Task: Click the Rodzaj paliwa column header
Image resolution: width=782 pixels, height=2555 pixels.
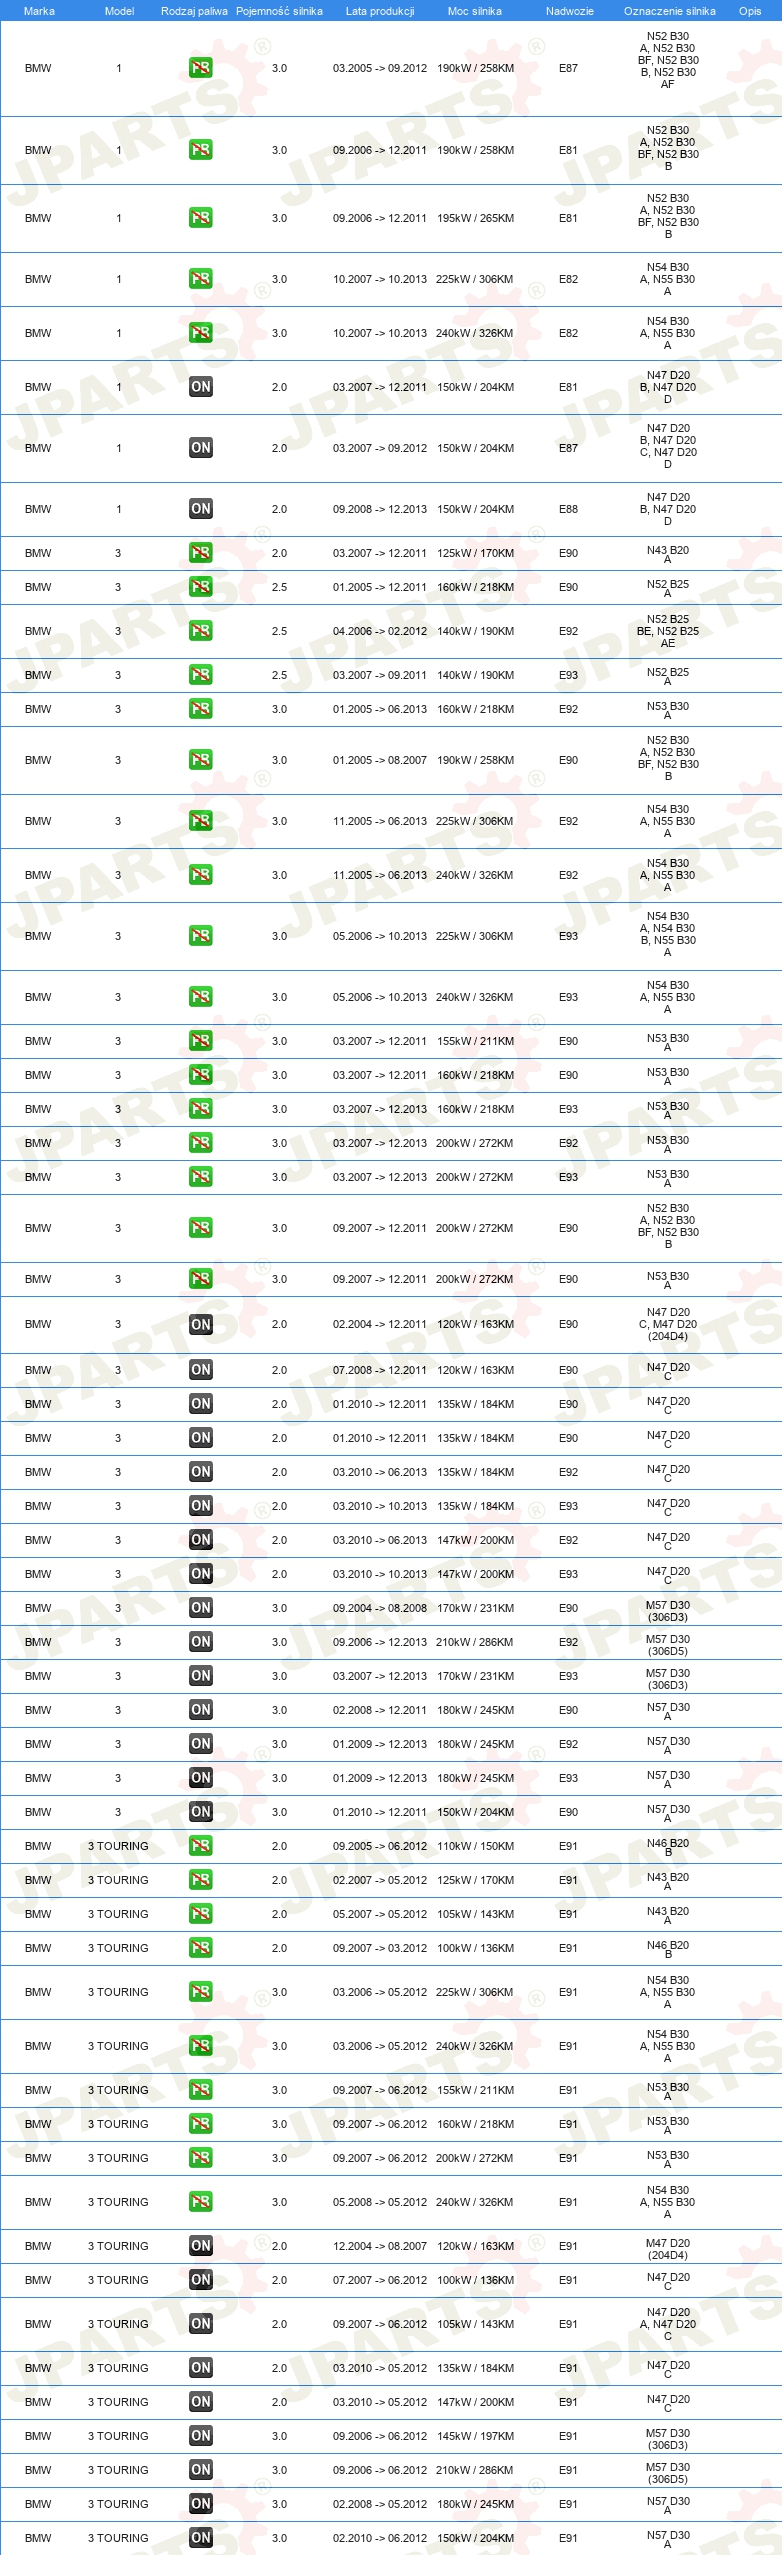Action: (x=194, y=11)
